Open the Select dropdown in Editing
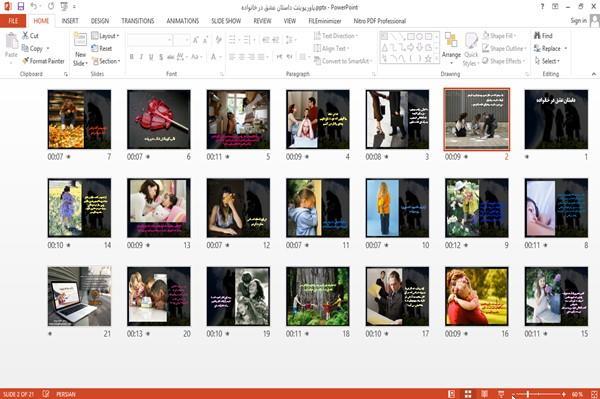Image resolution: width=600 pixels, height=399 pixels. click(547, 61)
